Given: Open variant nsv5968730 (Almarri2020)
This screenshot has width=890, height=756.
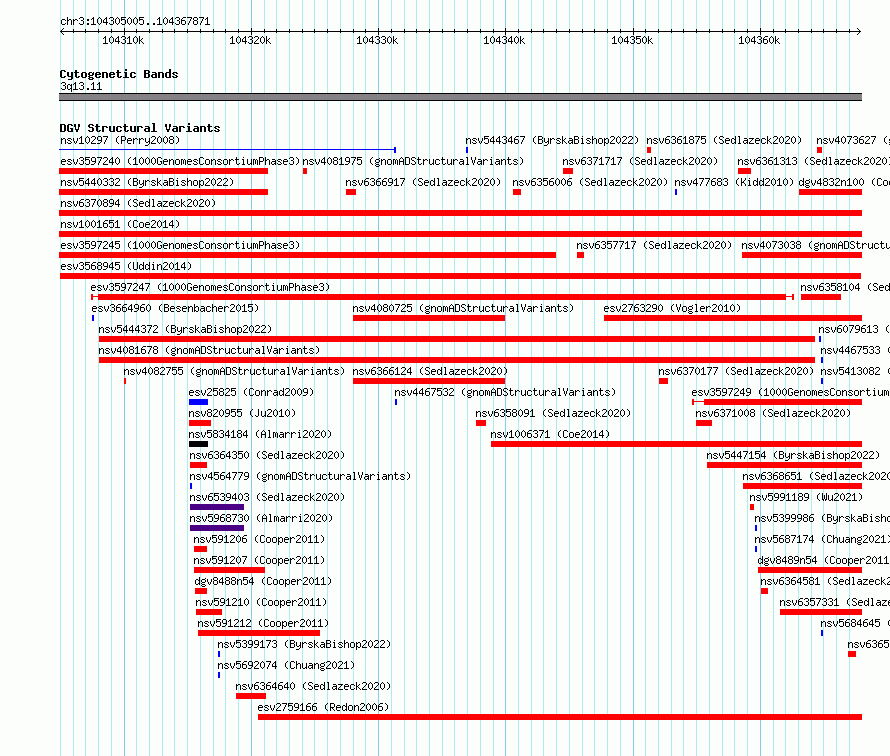Looking at the screenshot, I should coord(261,518).
